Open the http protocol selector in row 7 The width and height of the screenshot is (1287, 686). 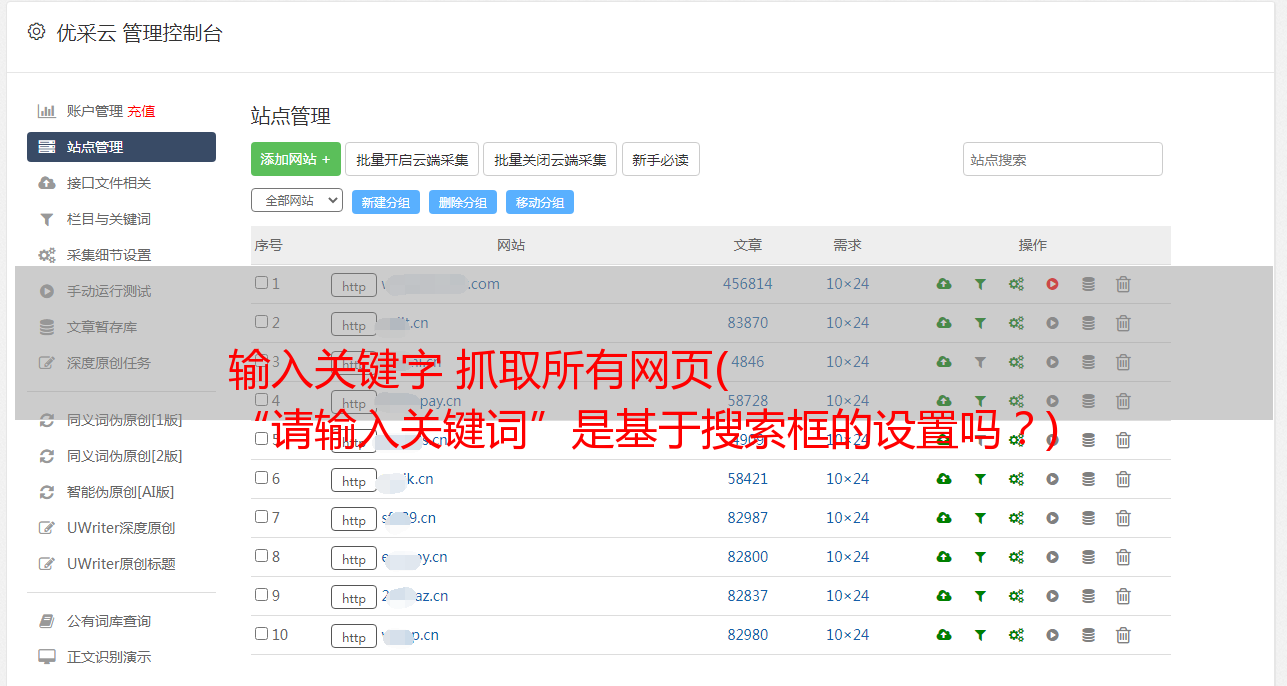point(354,519)
